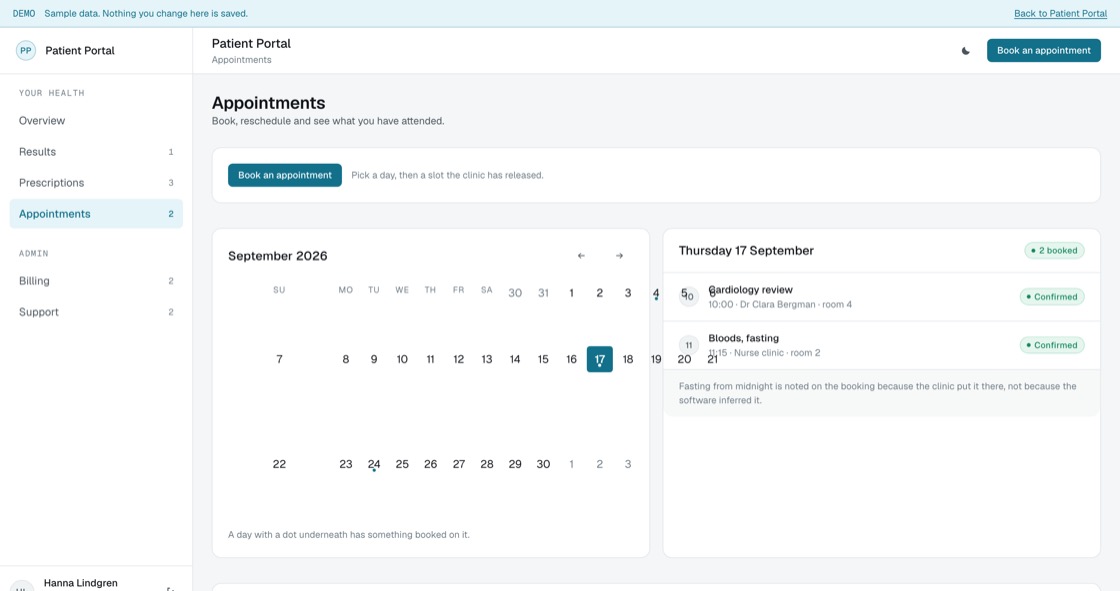Open the Bloods, fasting appointment
Viewport: 1120px width, 591px height.
pyautogui.click(x=881, y=345)
